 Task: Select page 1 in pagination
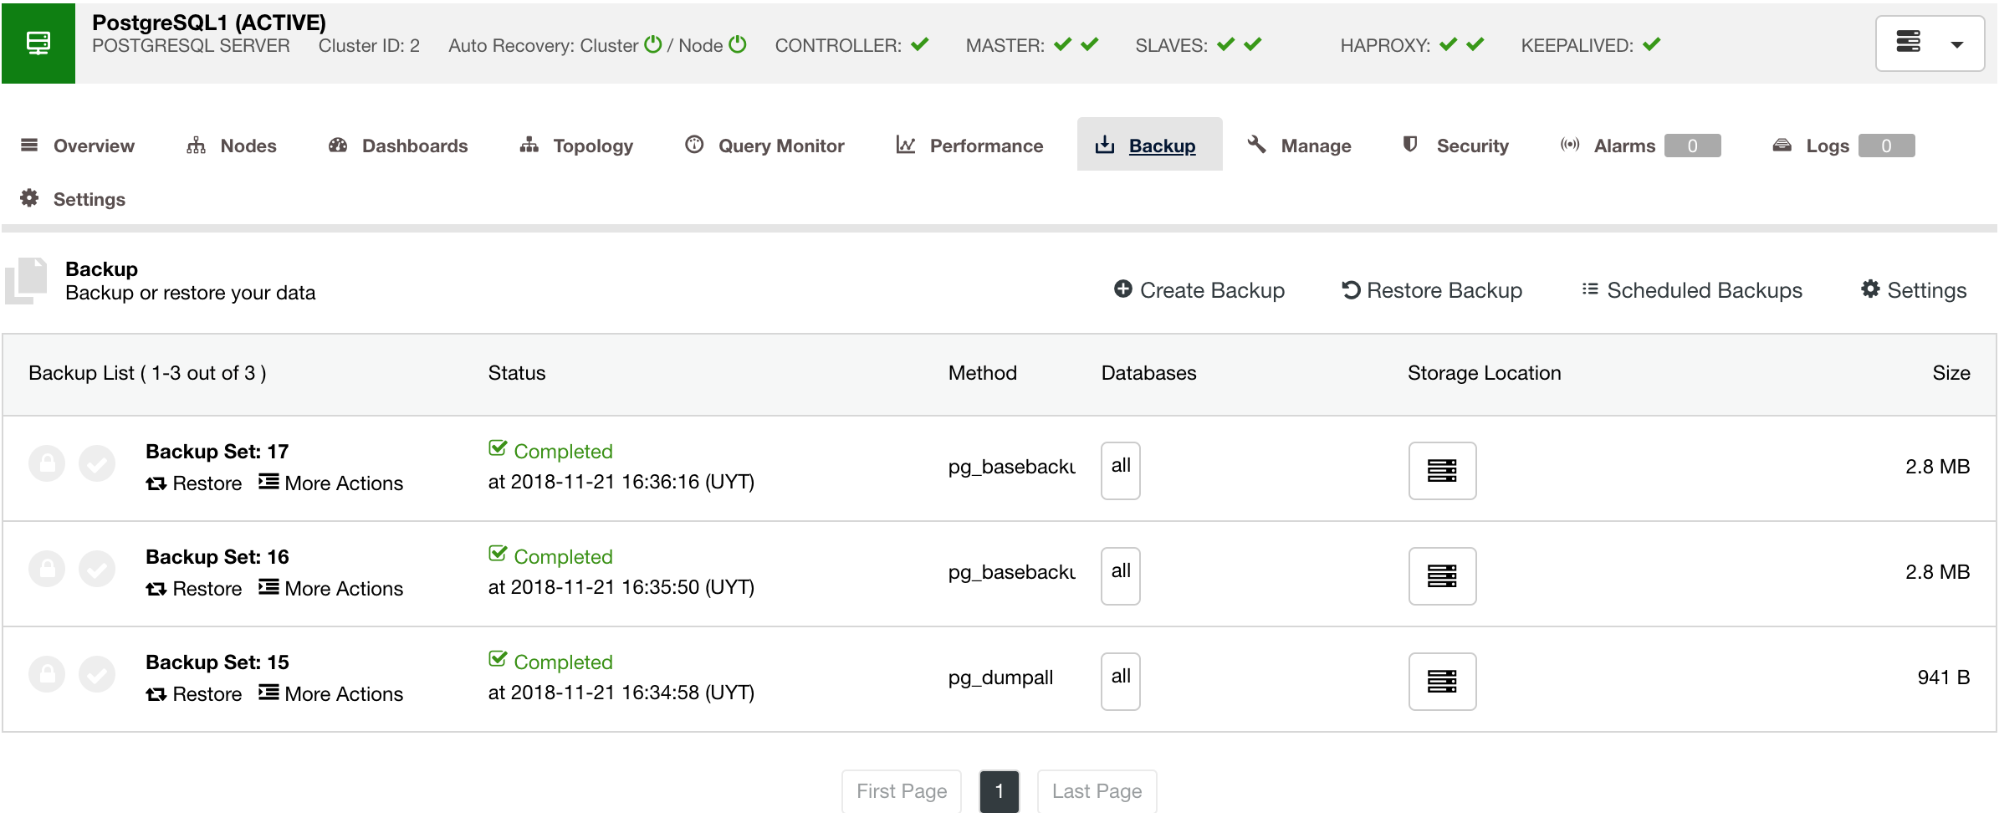[x=999, y=791]
